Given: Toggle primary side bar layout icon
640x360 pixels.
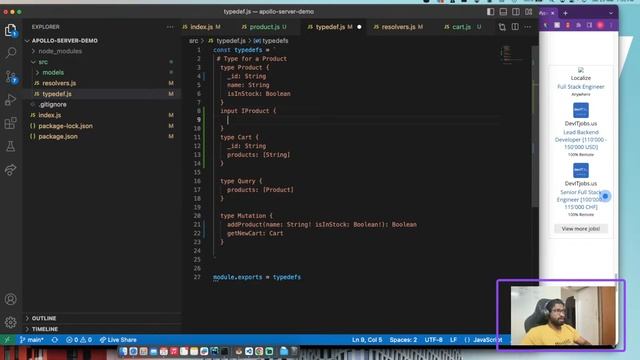Looking at the screenshot, I should pos(490,12).
